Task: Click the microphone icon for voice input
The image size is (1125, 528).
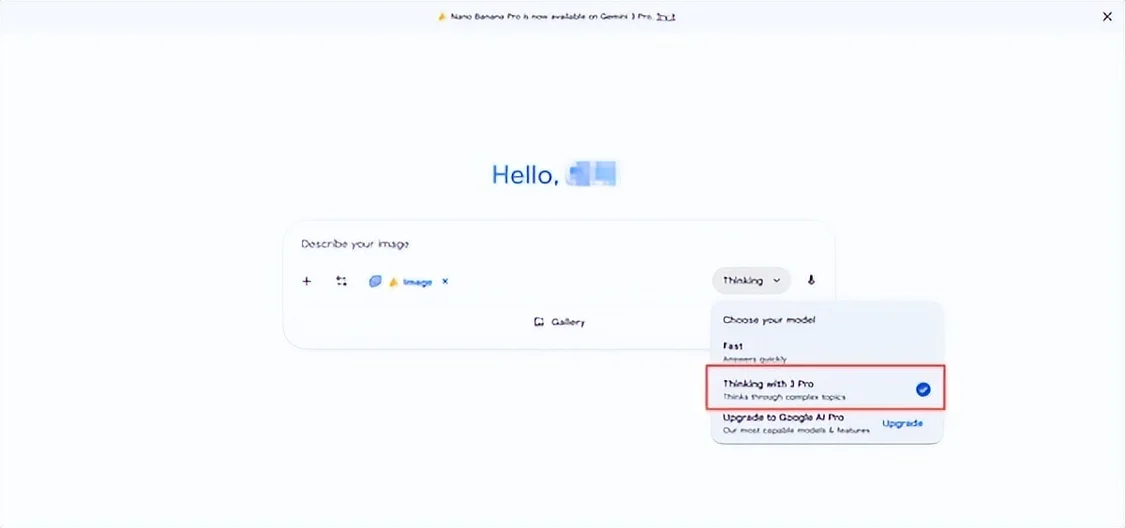Action: click(x=811, y=281)
